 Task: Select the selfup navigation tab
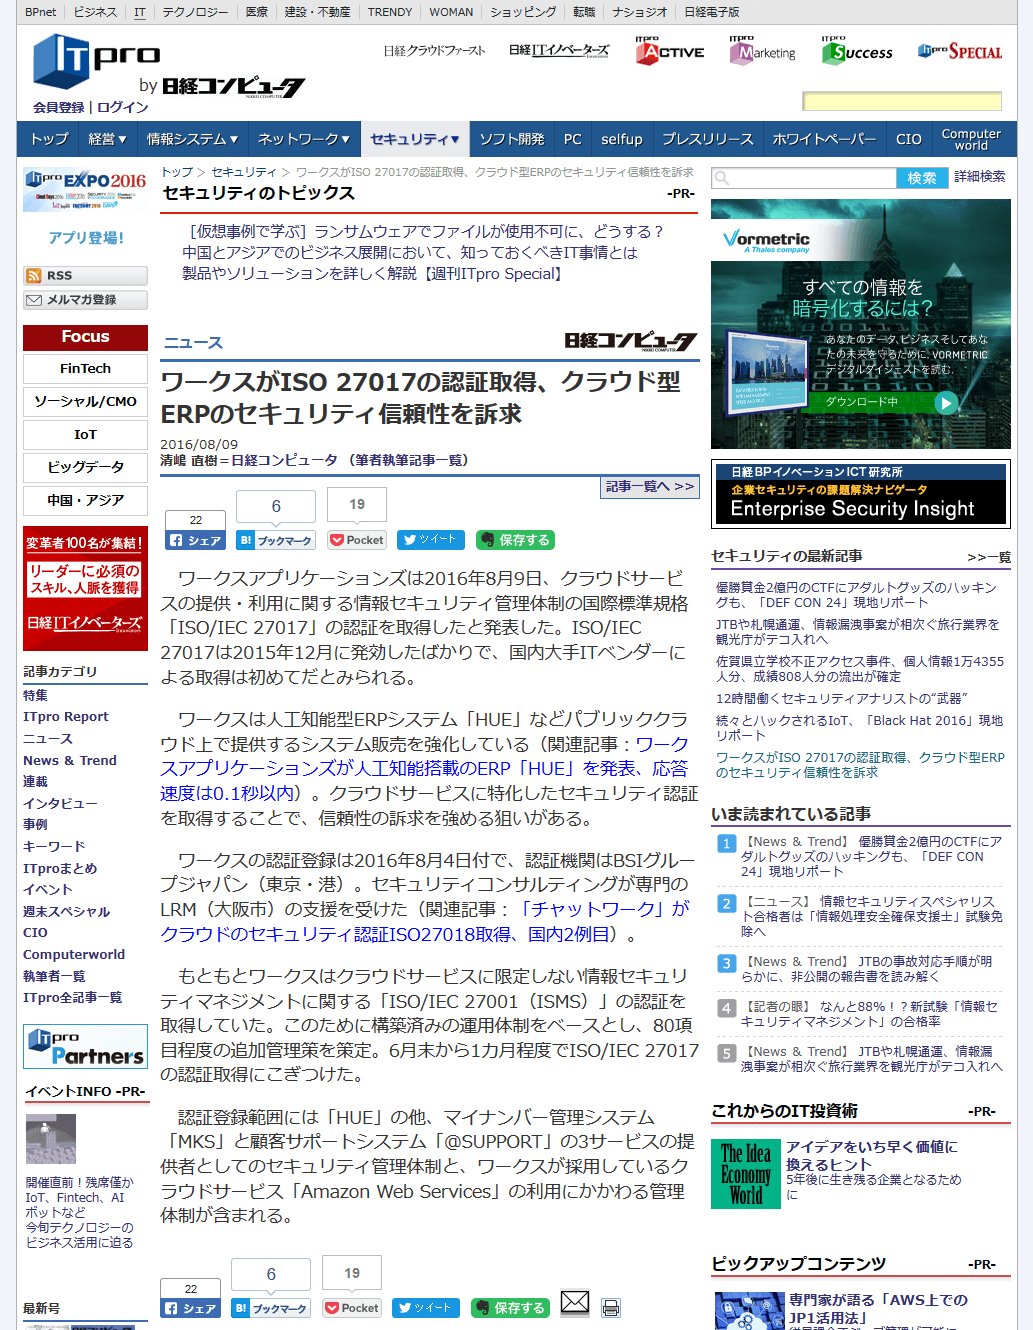(x=622, y=139)
